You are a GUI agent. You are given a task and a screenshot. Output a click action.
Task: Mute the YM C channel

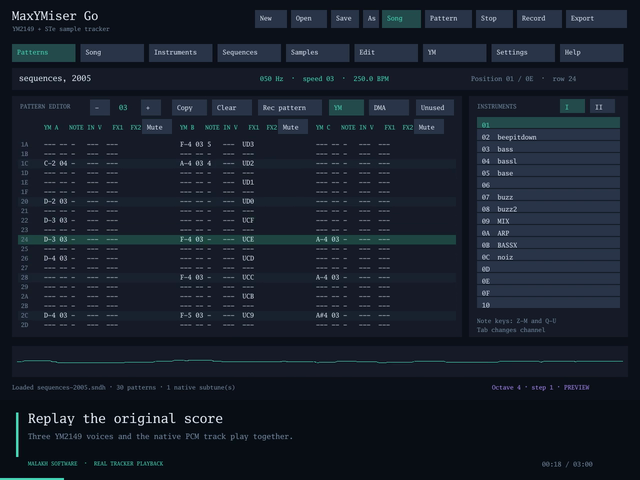[x=429, y=127]
